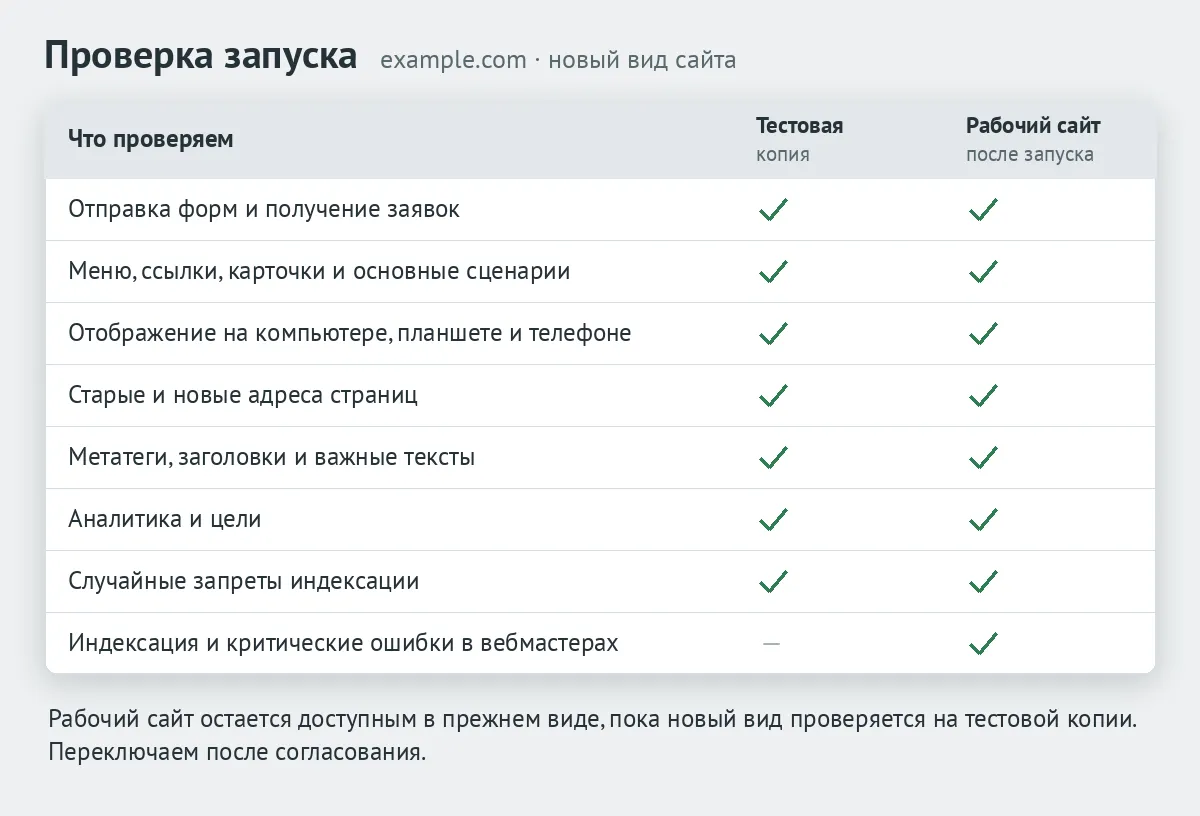Click live-site checkmark for 'Меню, ссылки, карточки' row
This screenshot has width=1200, height=816.
click(x=983, y=272)
